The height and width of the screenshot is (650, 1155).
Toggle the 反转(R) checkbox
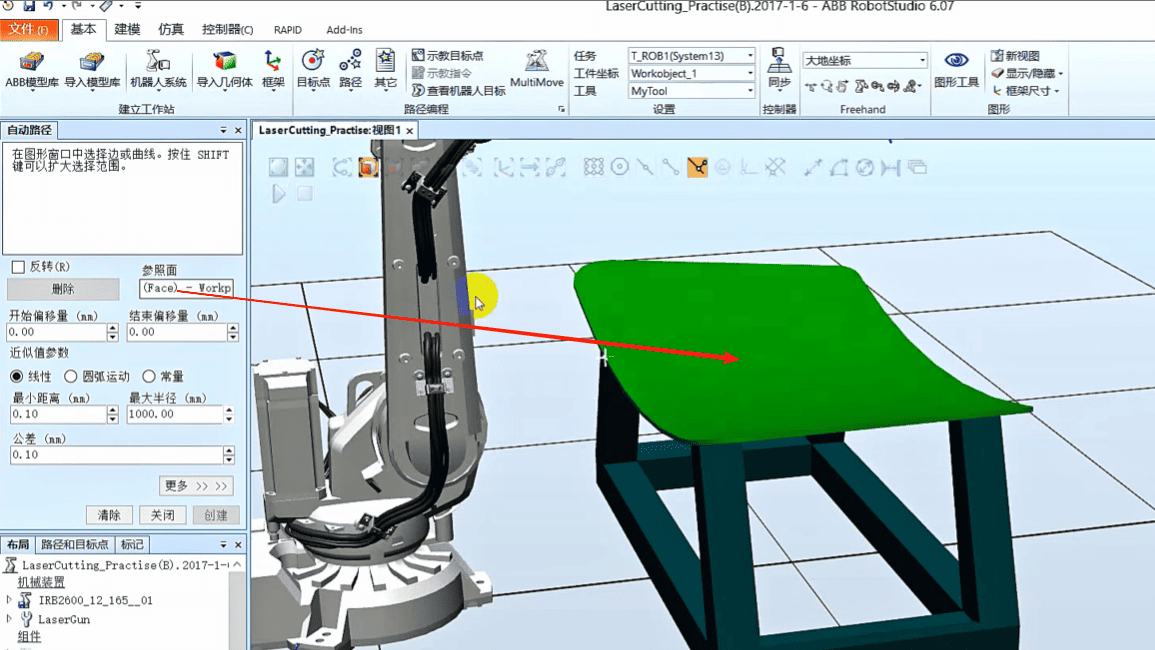pyautogui.click(x=18, y=267)
